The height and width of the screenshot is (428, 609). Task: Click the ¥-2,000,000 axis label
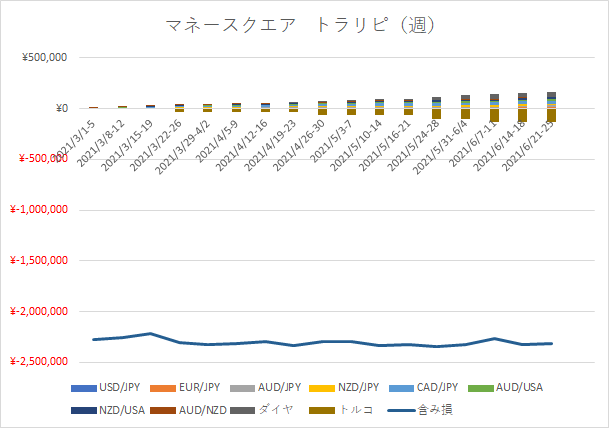point(39,311)
